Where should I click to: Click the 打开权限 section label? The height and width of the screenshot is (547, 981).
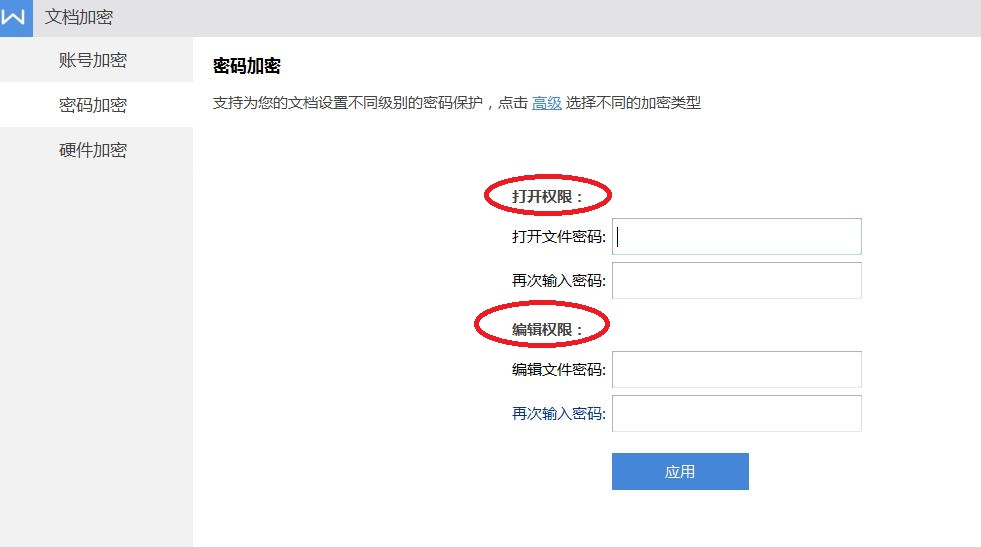pos(547,197)
